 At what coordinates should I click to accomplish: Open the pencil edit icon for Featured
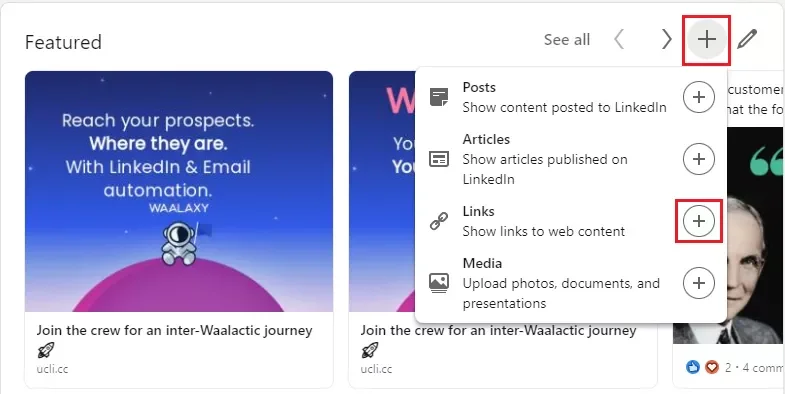[747, 39]
